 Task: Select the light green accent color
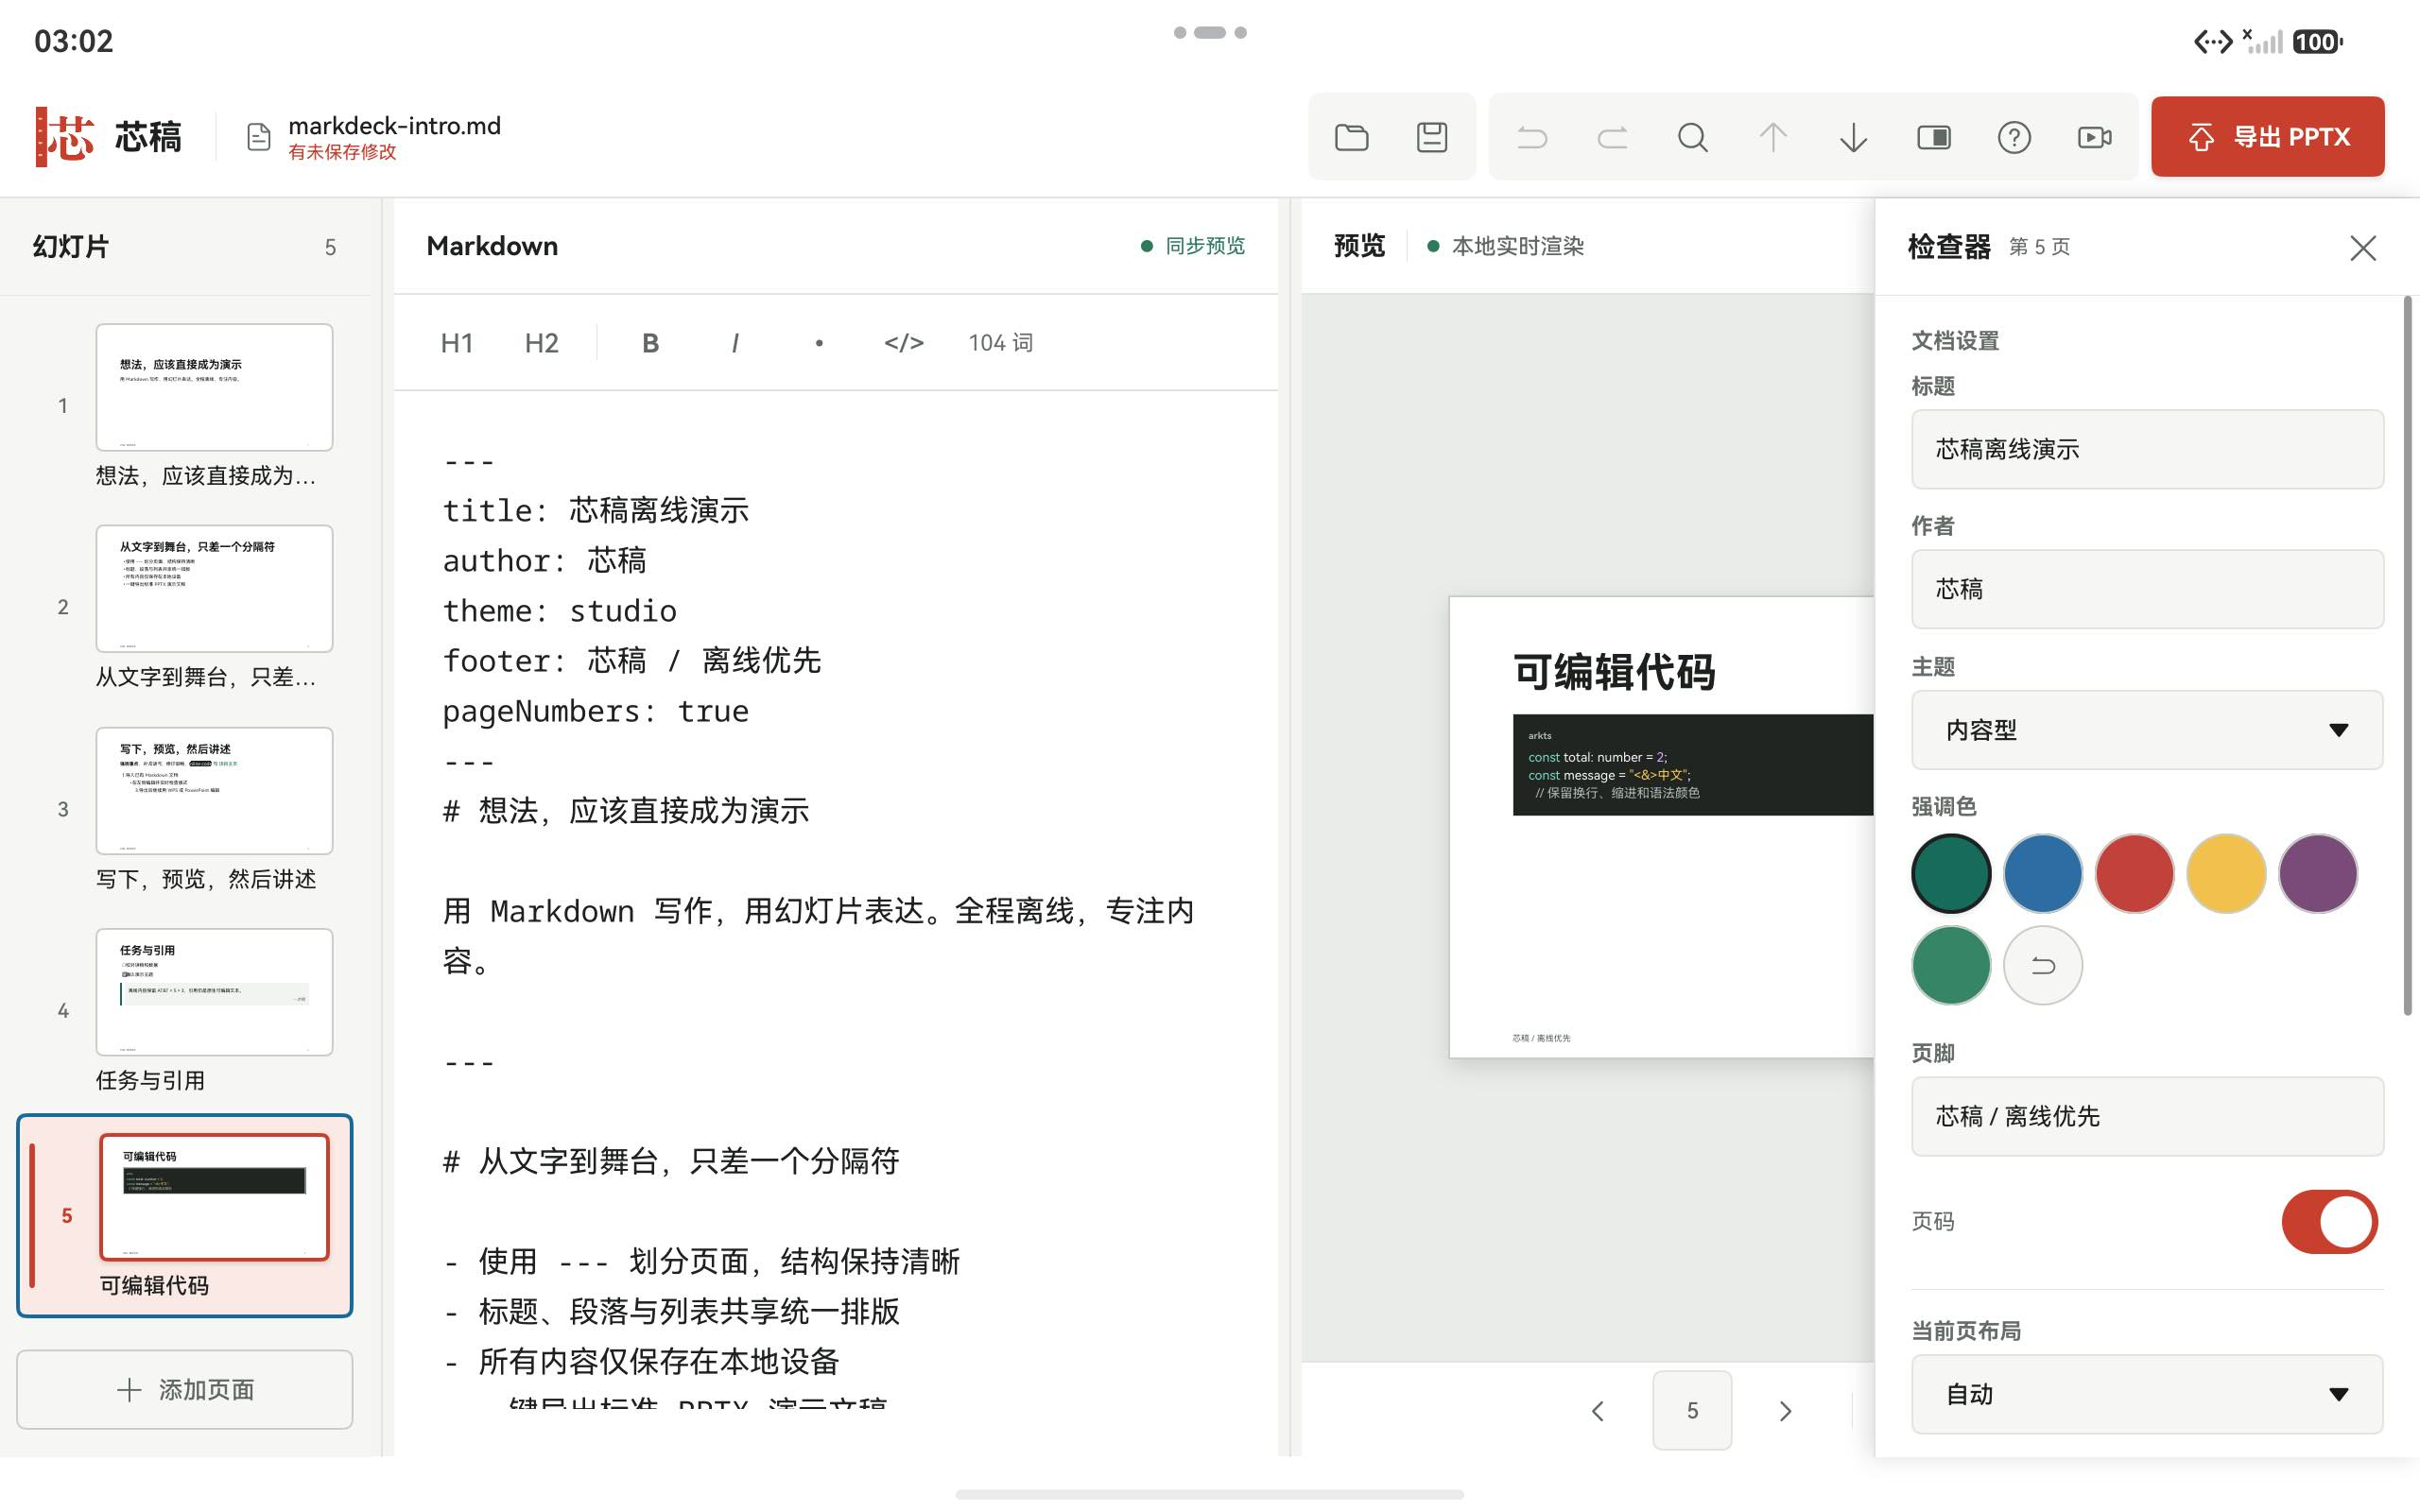(1951, 965)
